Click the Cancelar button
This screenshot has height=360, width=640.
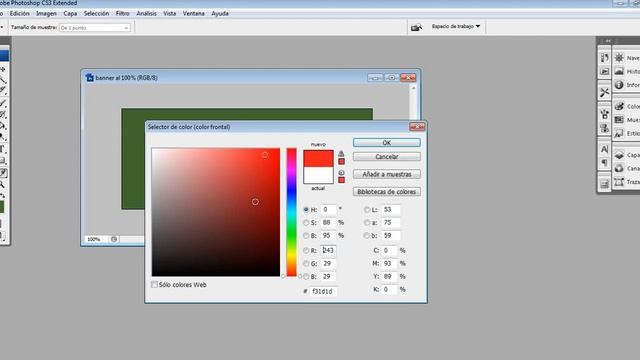pos(387,157)
